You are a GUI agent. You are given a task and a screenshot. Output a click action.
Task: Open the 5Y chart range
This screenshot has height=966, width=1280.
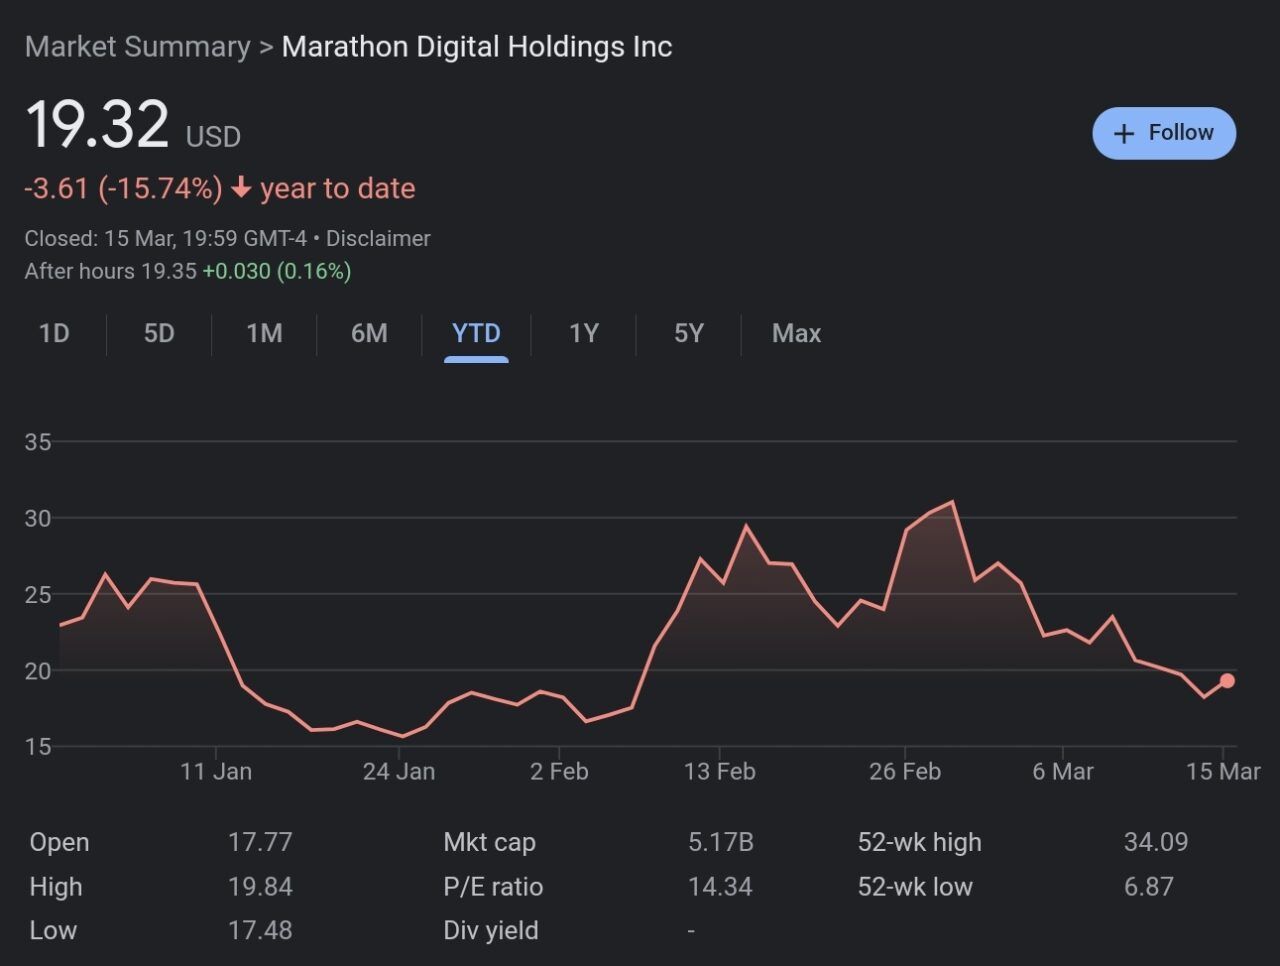[689, 333]
